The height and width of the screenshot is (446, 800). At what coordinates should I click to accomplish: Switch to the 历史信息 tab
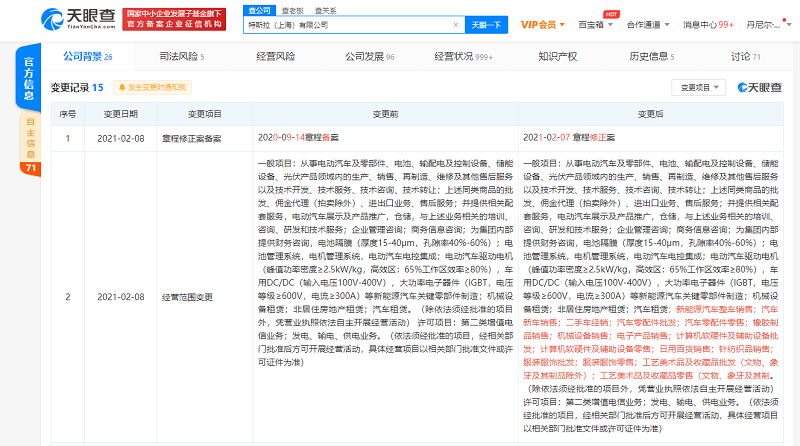(x=652, y=57)
